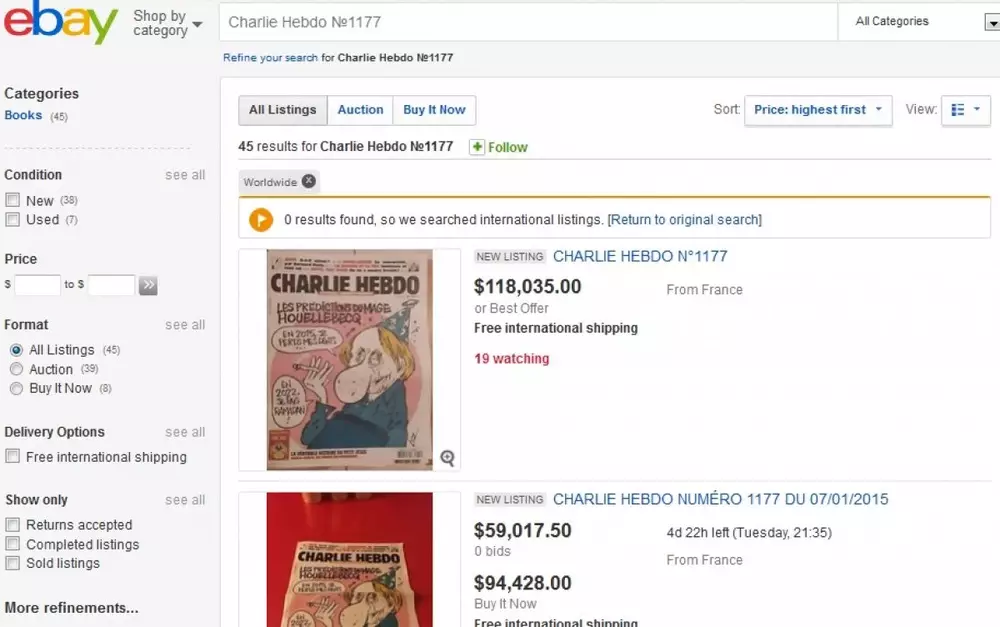Screen dimensions: 1000x627
Task: Remove the Worldwide filter tag
Action: pyautogui.click(x=309, y=181)
